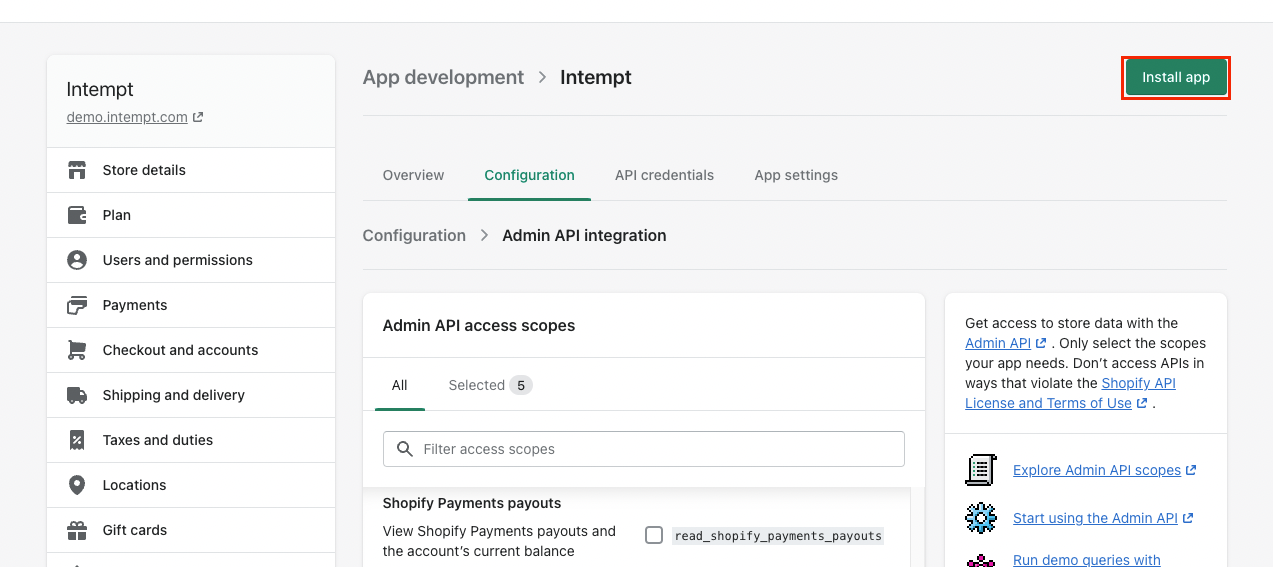Open Locations settings
Viewport: 1273px width, 567px height.
pyautogui.click(x=191, y=485)
